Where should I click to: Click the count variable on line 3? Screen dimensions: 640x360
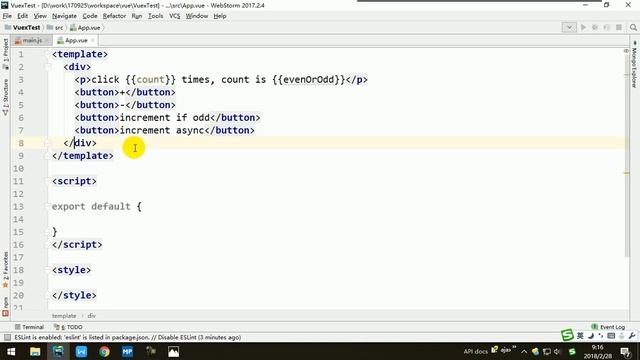click(151, 80)
